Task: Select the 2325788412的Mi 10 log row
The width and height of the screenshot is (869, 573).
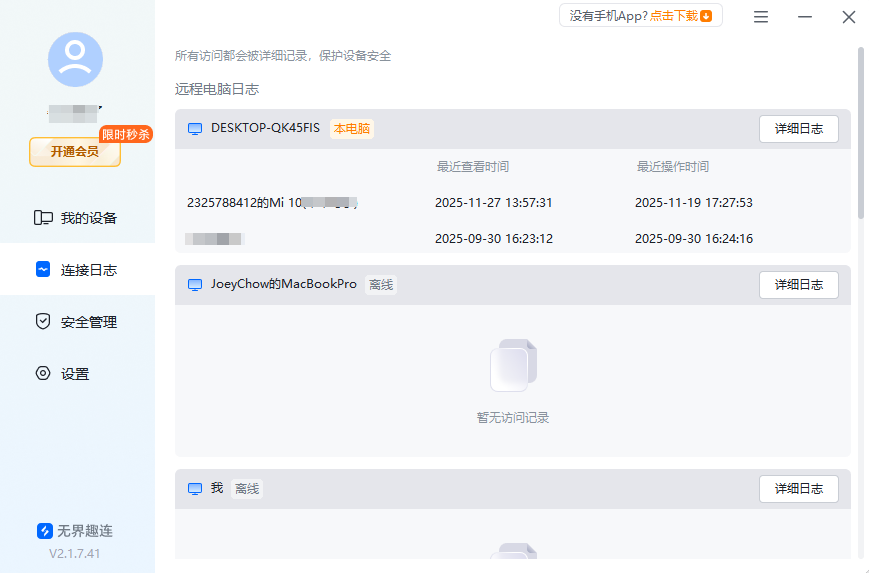Action: click(x=513, y=202)
